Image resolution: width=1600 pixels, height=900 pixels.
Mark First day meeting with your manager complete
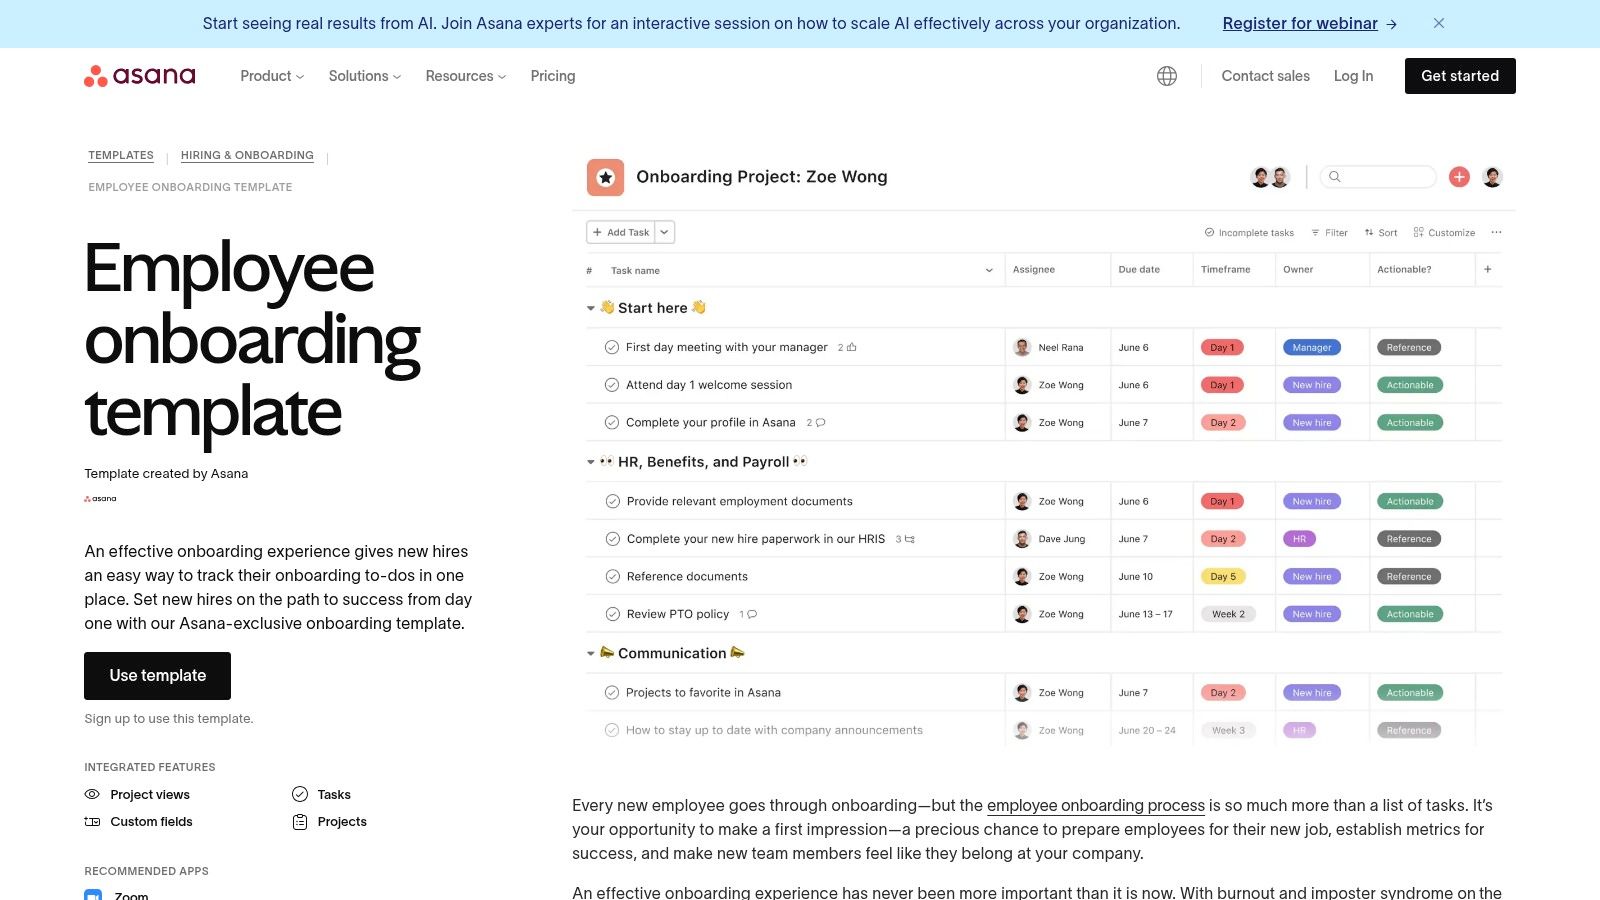(x=612, y=347)
